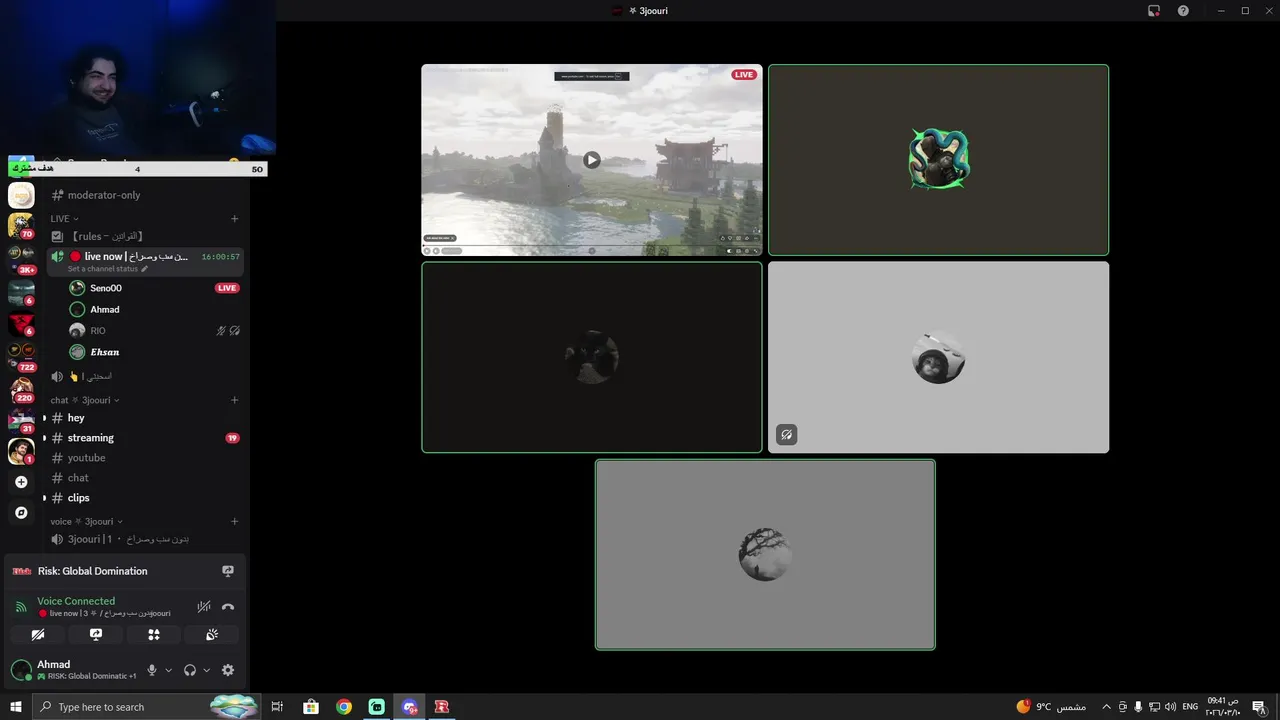Open the youtube text channel
This screenshot has width=1280, height=720.
tap(146, 458)
